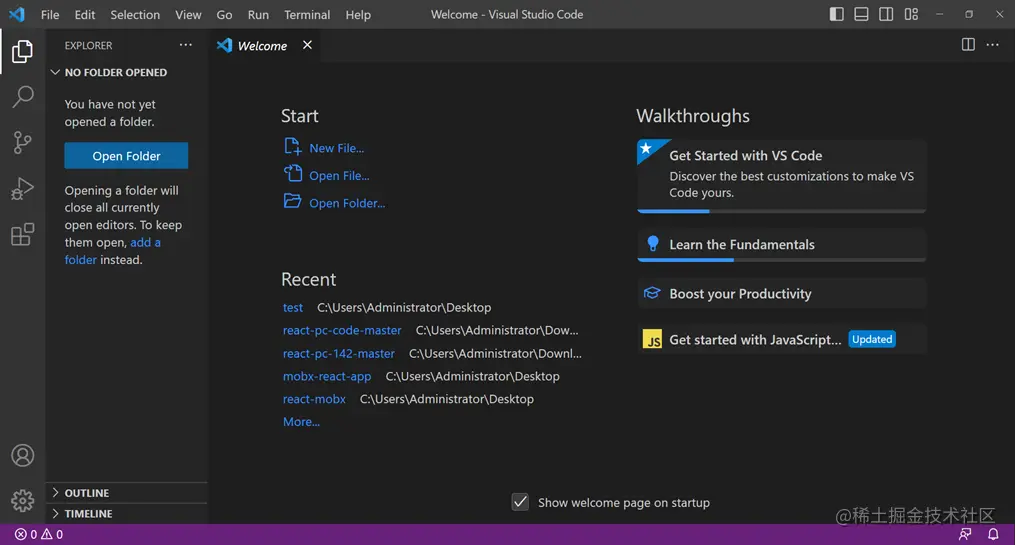
Task: Open Run and Debug view
Action: (22, 189)
